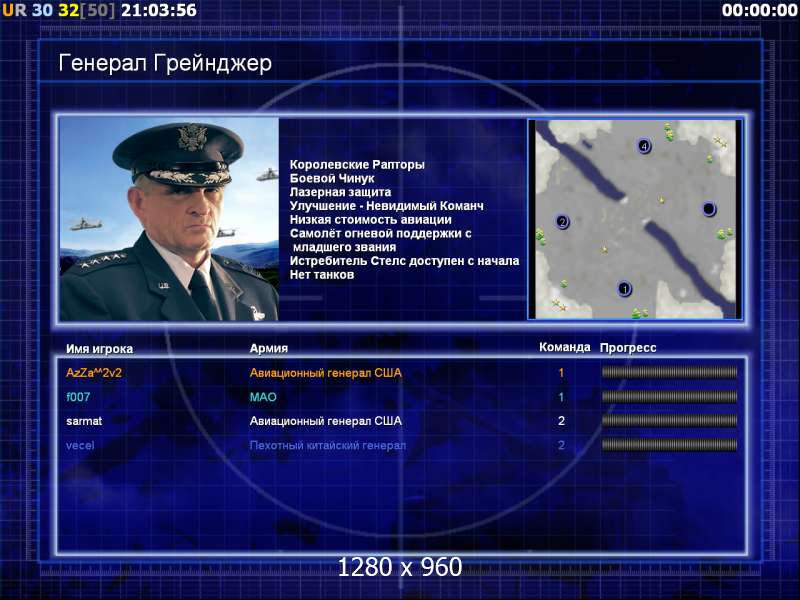Viewport: 800px width, 600px height.
Task: Select player name "f007"
Action: 78,396
